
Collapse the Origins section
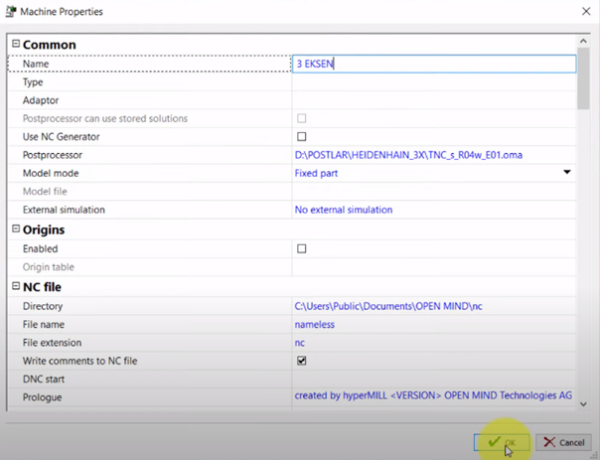click(x=14, y=230)
